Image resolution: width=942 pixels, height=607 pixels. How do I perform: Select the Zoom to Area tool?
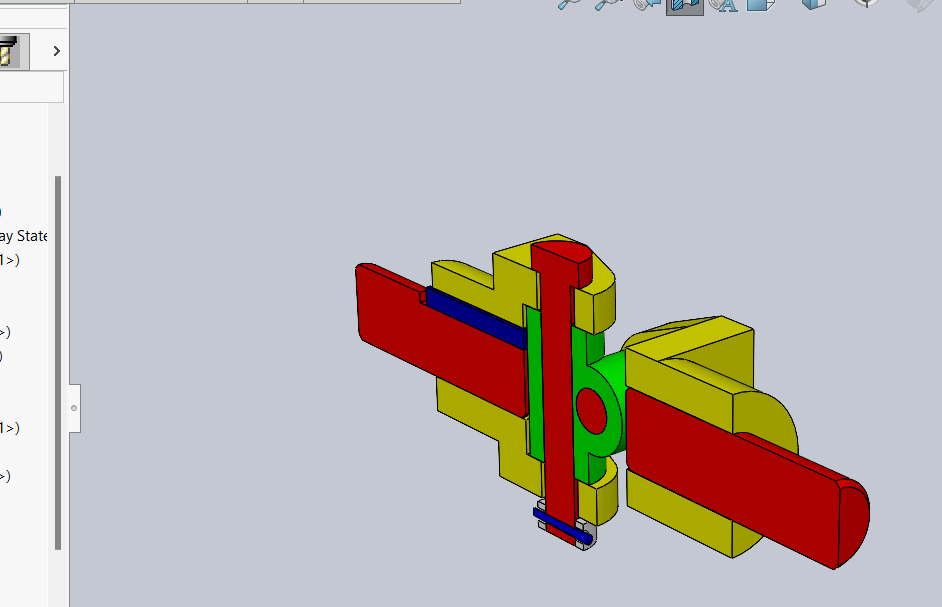[x=606, y=4]
